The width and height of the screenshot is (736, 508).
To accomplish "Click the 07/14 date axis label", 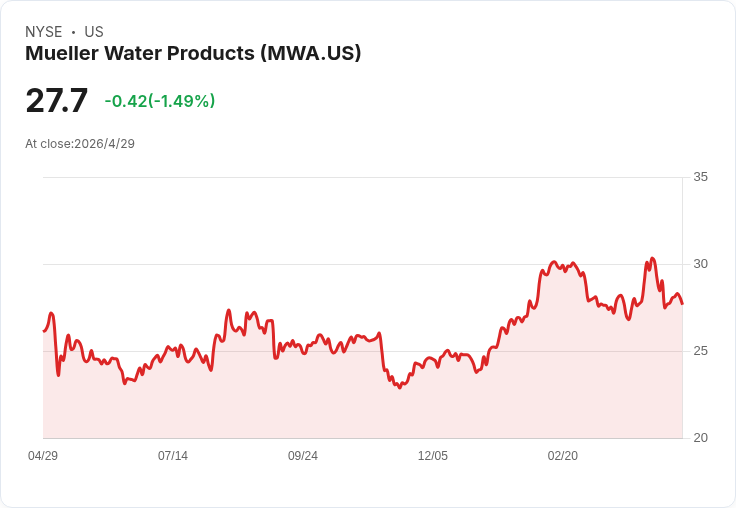I will [x=173, y=456].
